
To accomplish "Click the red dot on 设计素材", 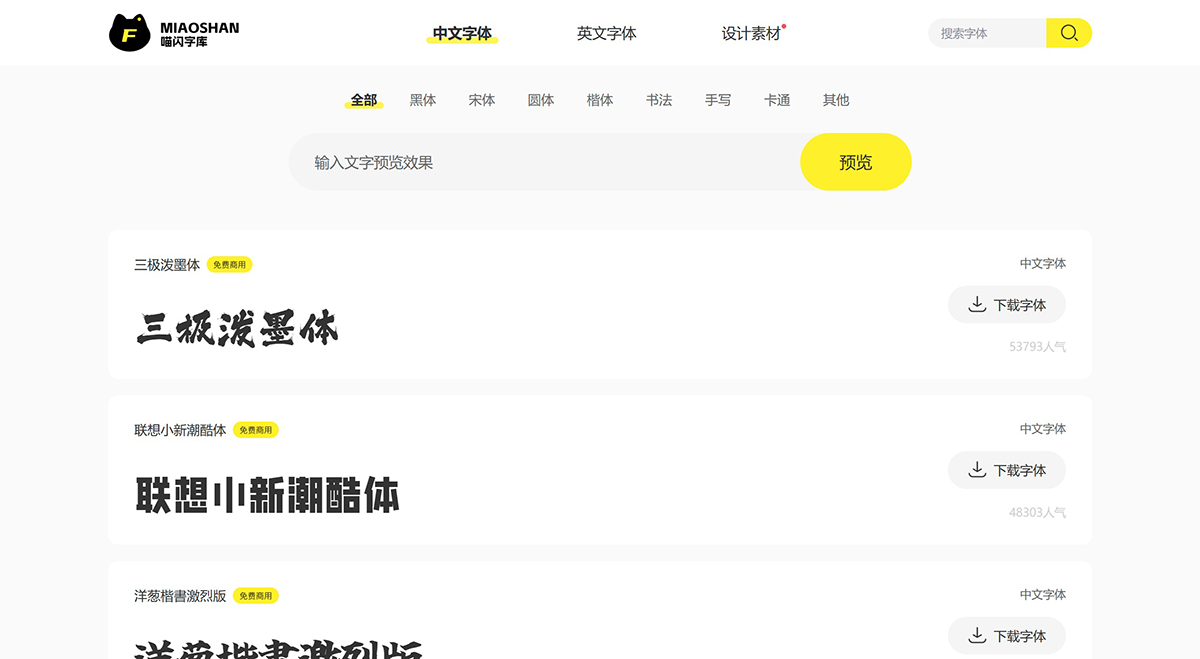I will point(784,24).
